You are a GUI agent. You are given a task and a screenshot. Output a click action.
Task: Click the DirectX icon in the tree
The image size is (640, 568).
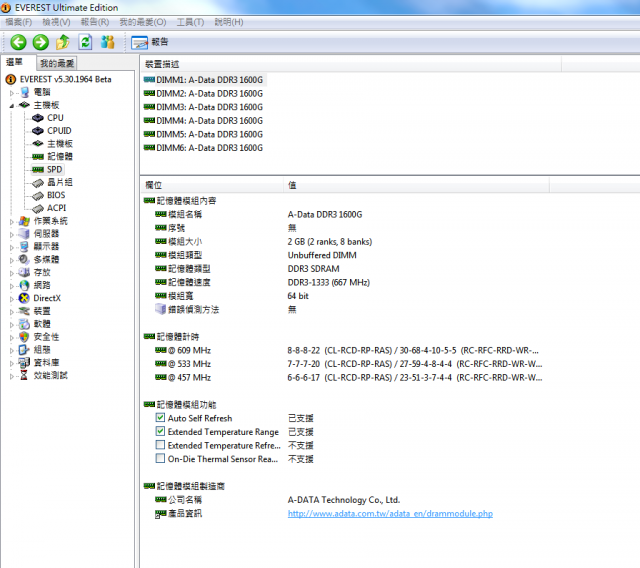(24, 298)
